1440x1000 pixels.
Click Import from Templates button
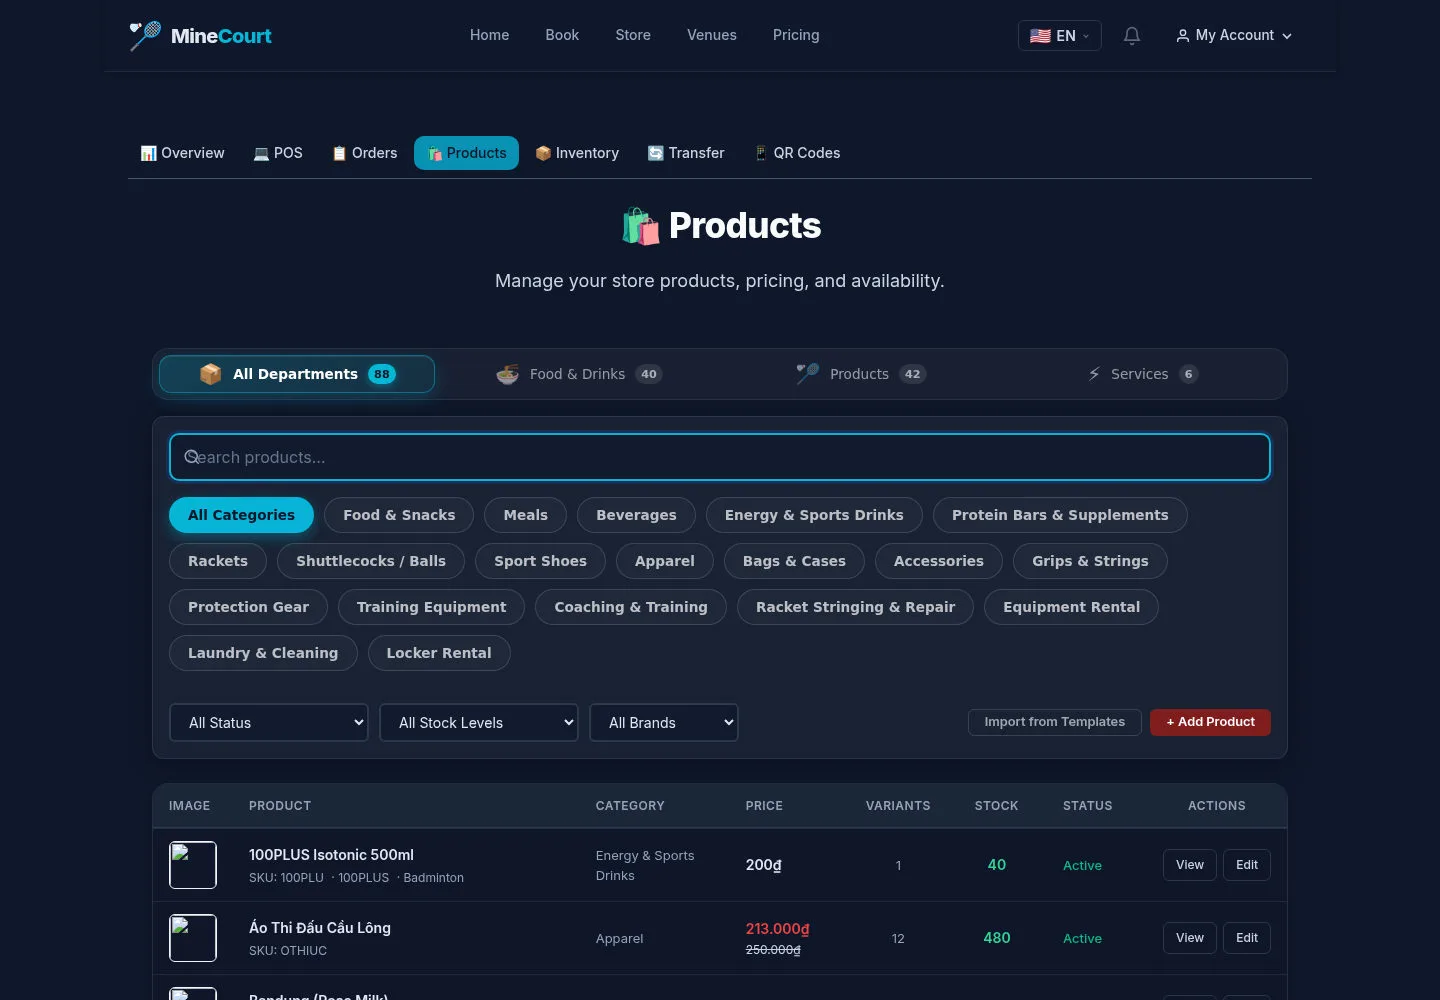(x=1055, y=722)
